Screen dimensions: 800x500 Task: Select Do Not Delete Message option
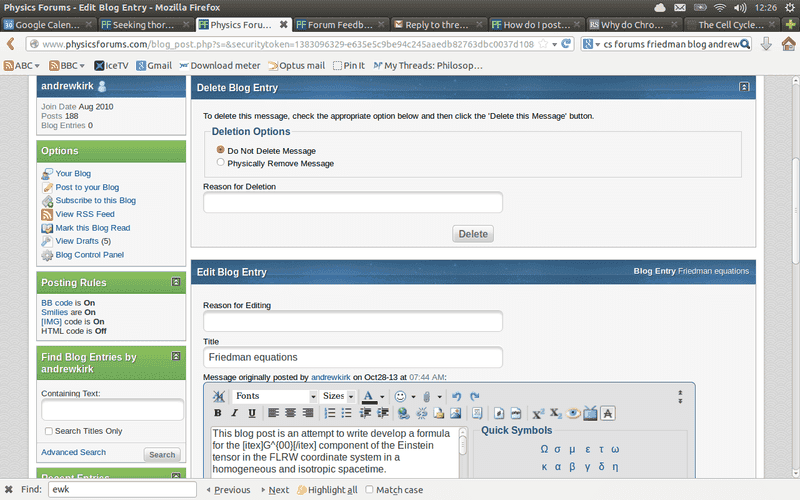[220, 150]
